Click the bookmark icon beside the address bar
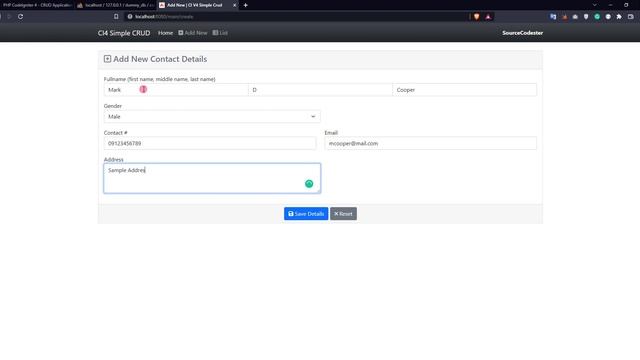The image size is (640, 360). pyautogui.click(x=116, y=17)
